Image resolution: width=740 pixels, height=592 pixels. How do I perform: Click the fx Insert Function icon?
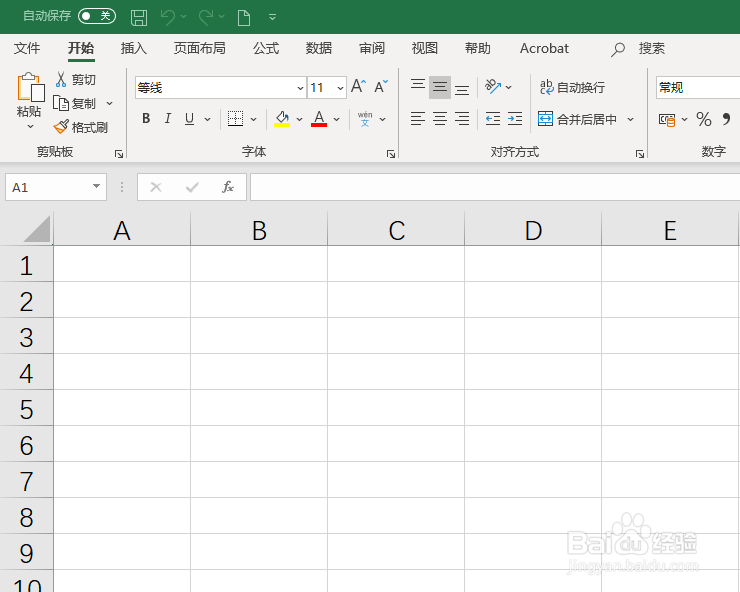click(227, 187)
